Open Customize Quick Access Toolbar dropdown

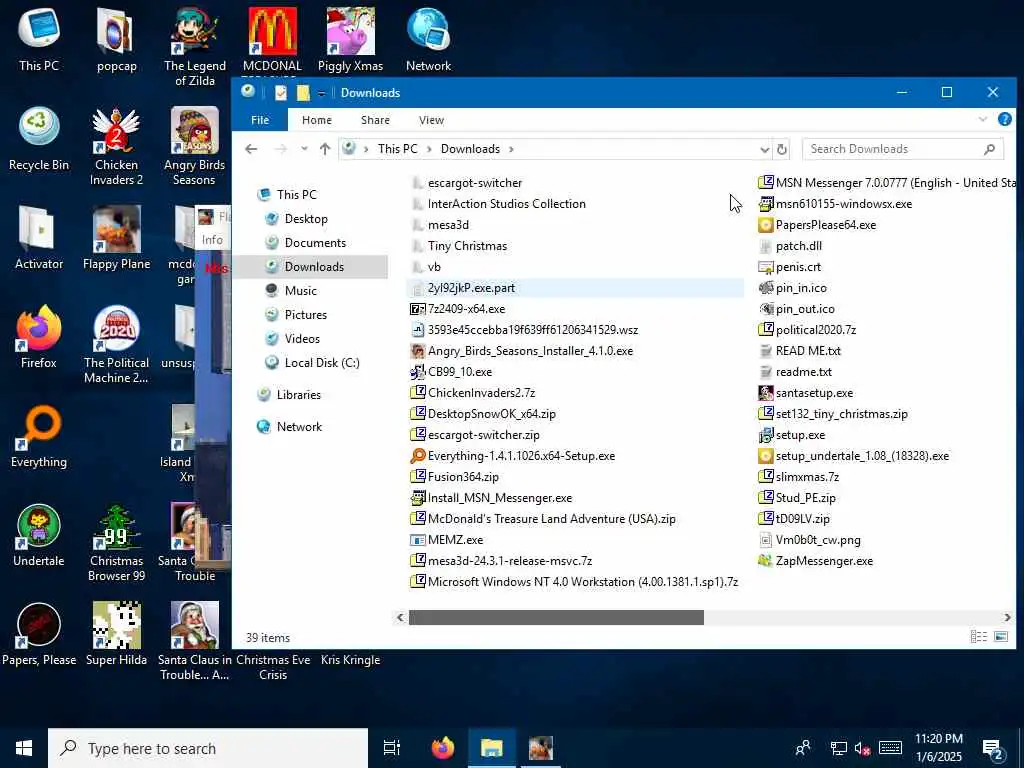pos(321,93)
